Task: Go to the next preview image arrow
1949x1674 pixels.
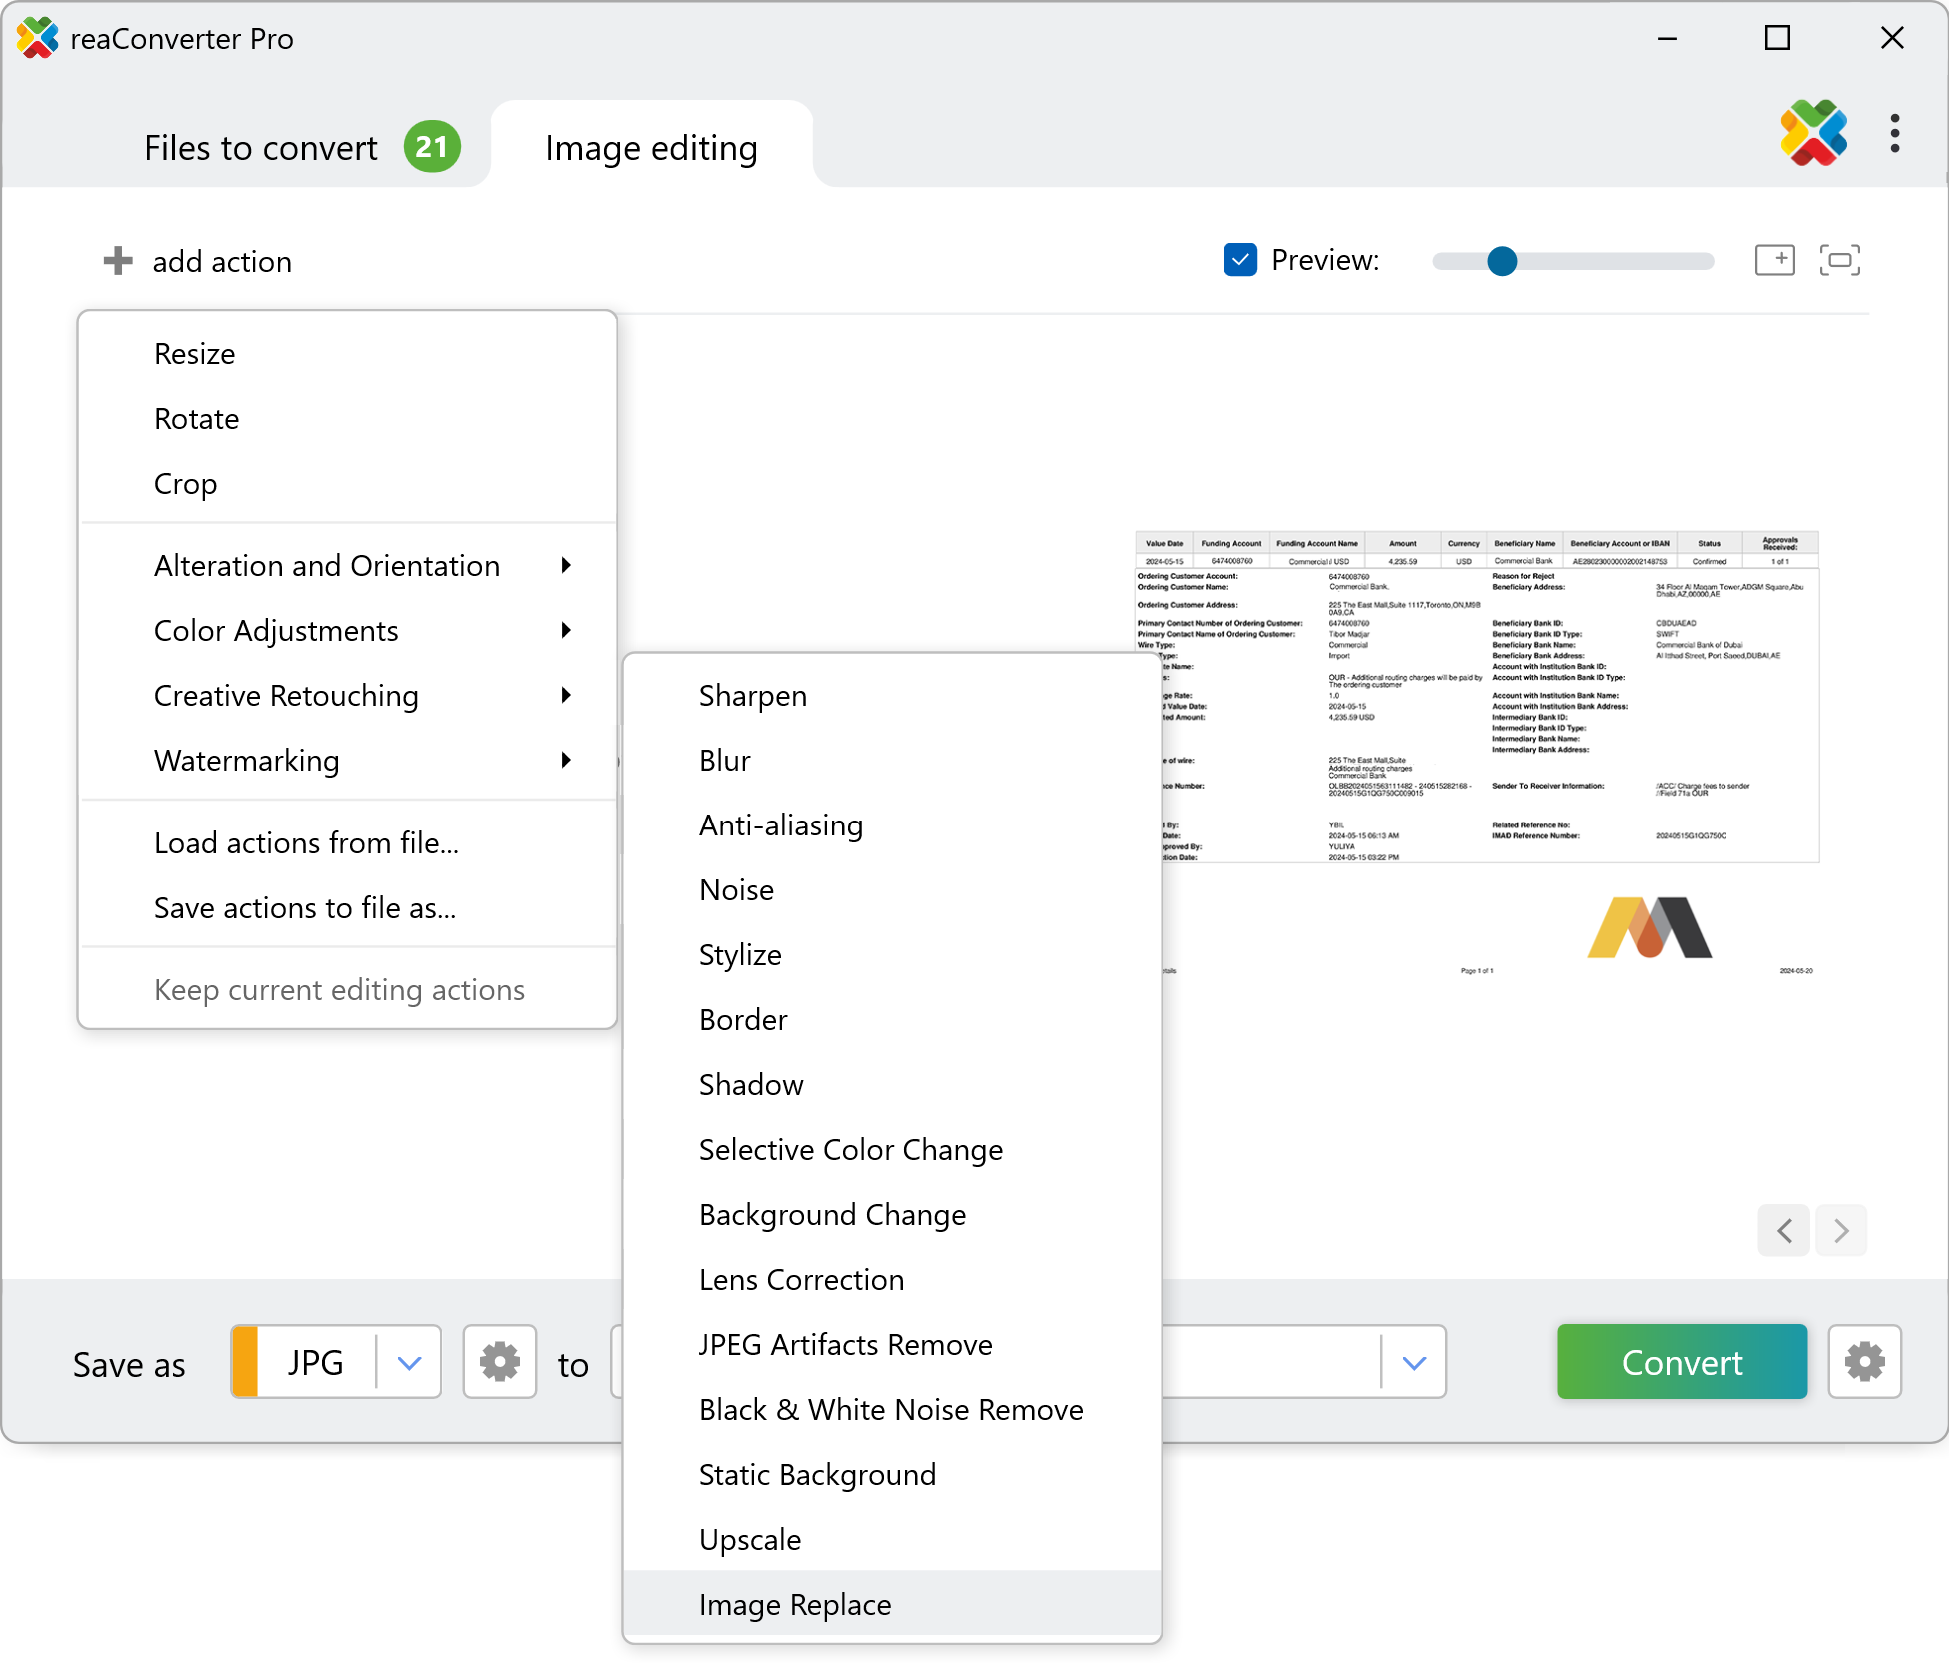Action: [1841, 1230]
